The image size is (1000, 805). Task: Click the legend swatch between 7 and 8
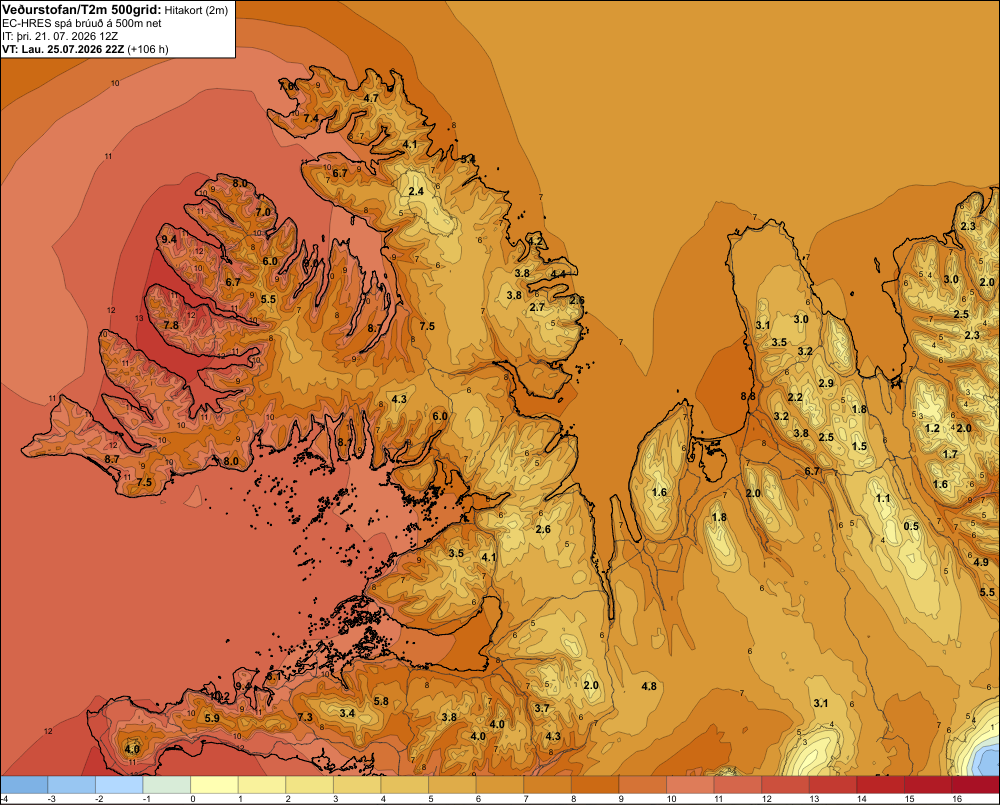point(547,784)
